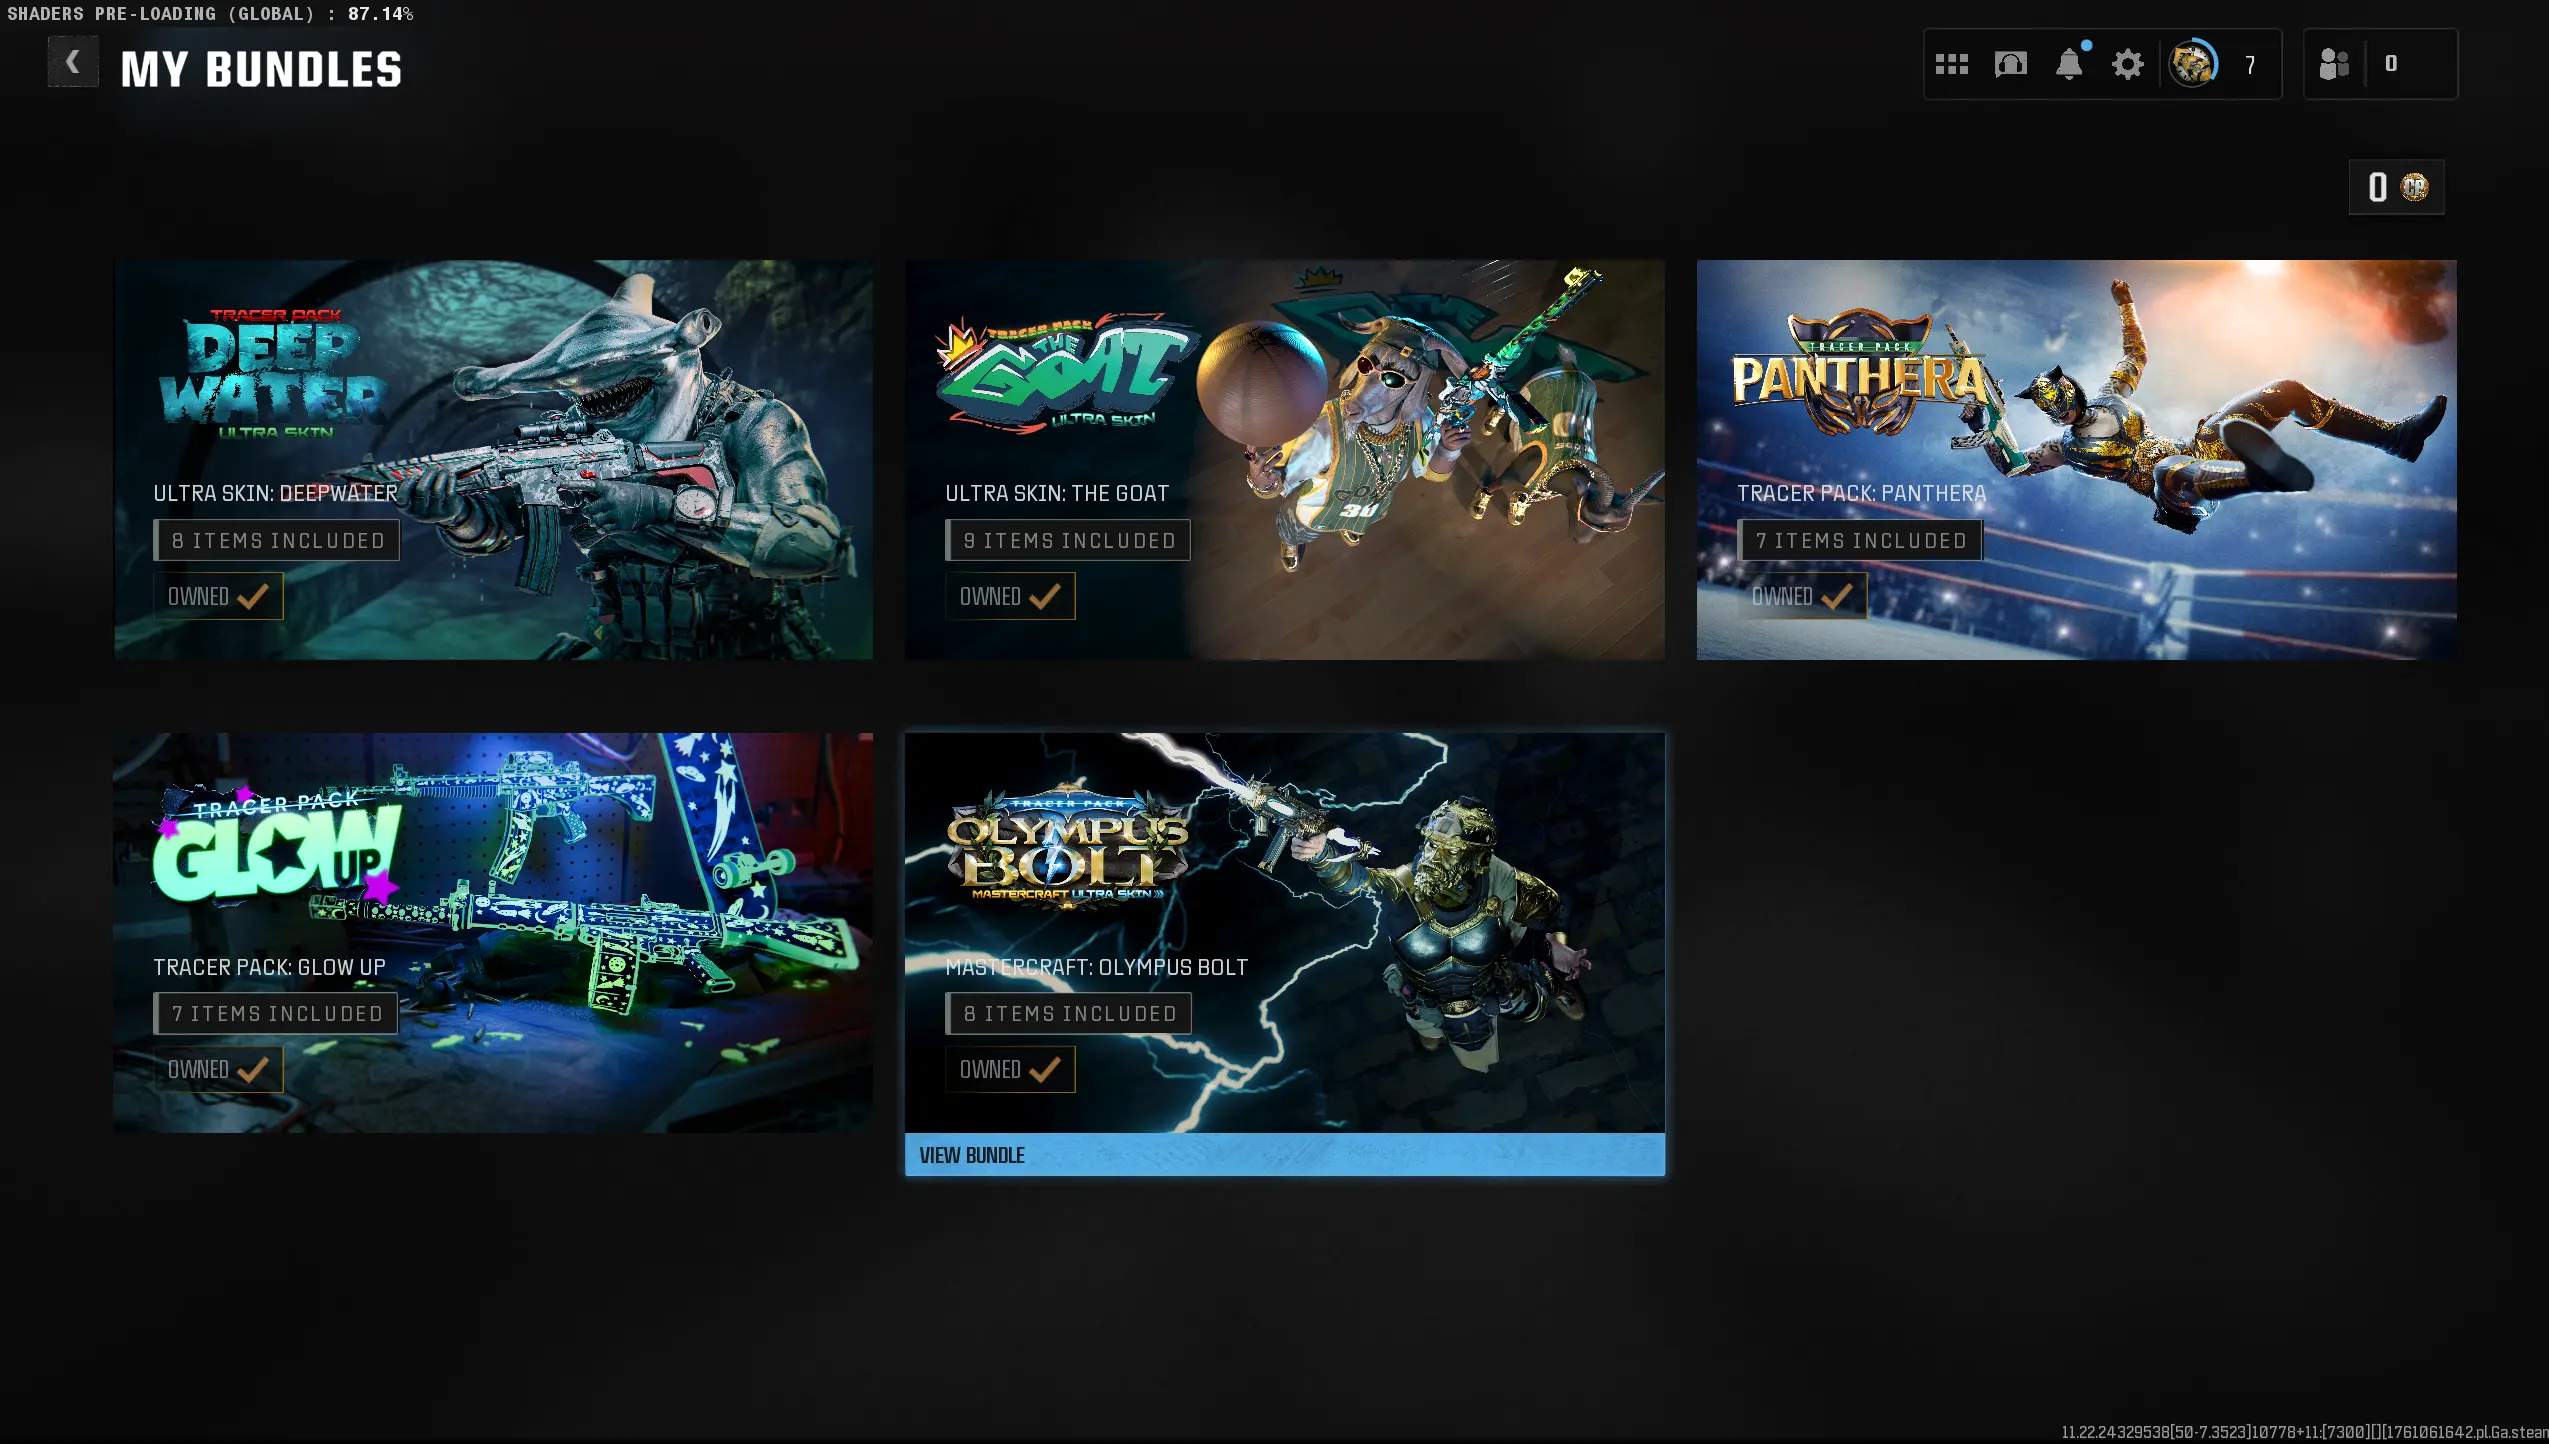
Task: Open the settings gear icon
Action: 2127,65
